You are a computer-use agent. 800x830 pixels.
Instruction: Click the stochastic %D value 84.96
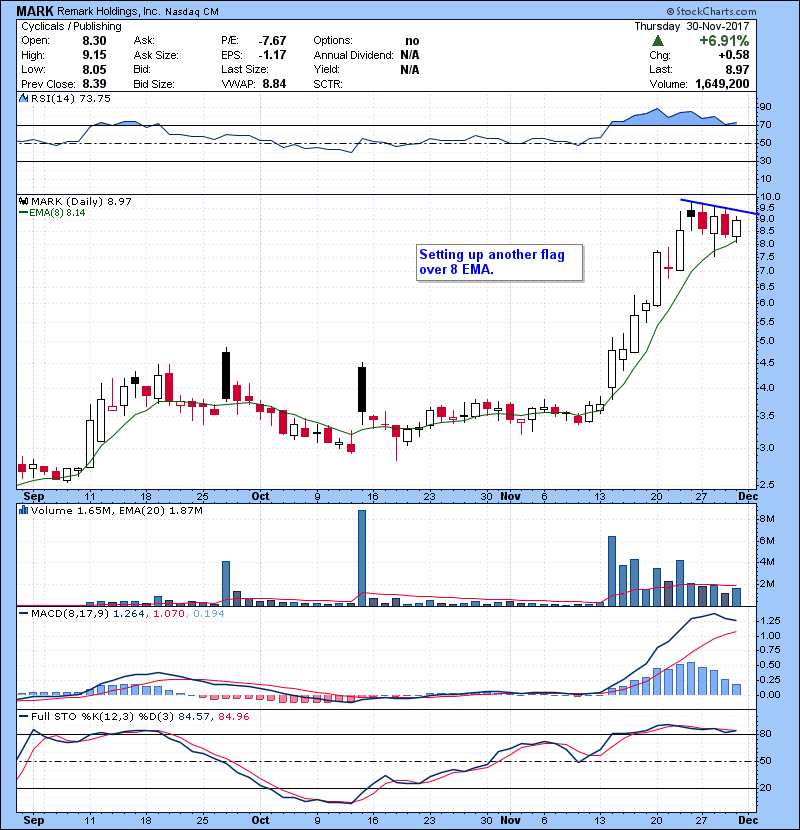(233, 716)
